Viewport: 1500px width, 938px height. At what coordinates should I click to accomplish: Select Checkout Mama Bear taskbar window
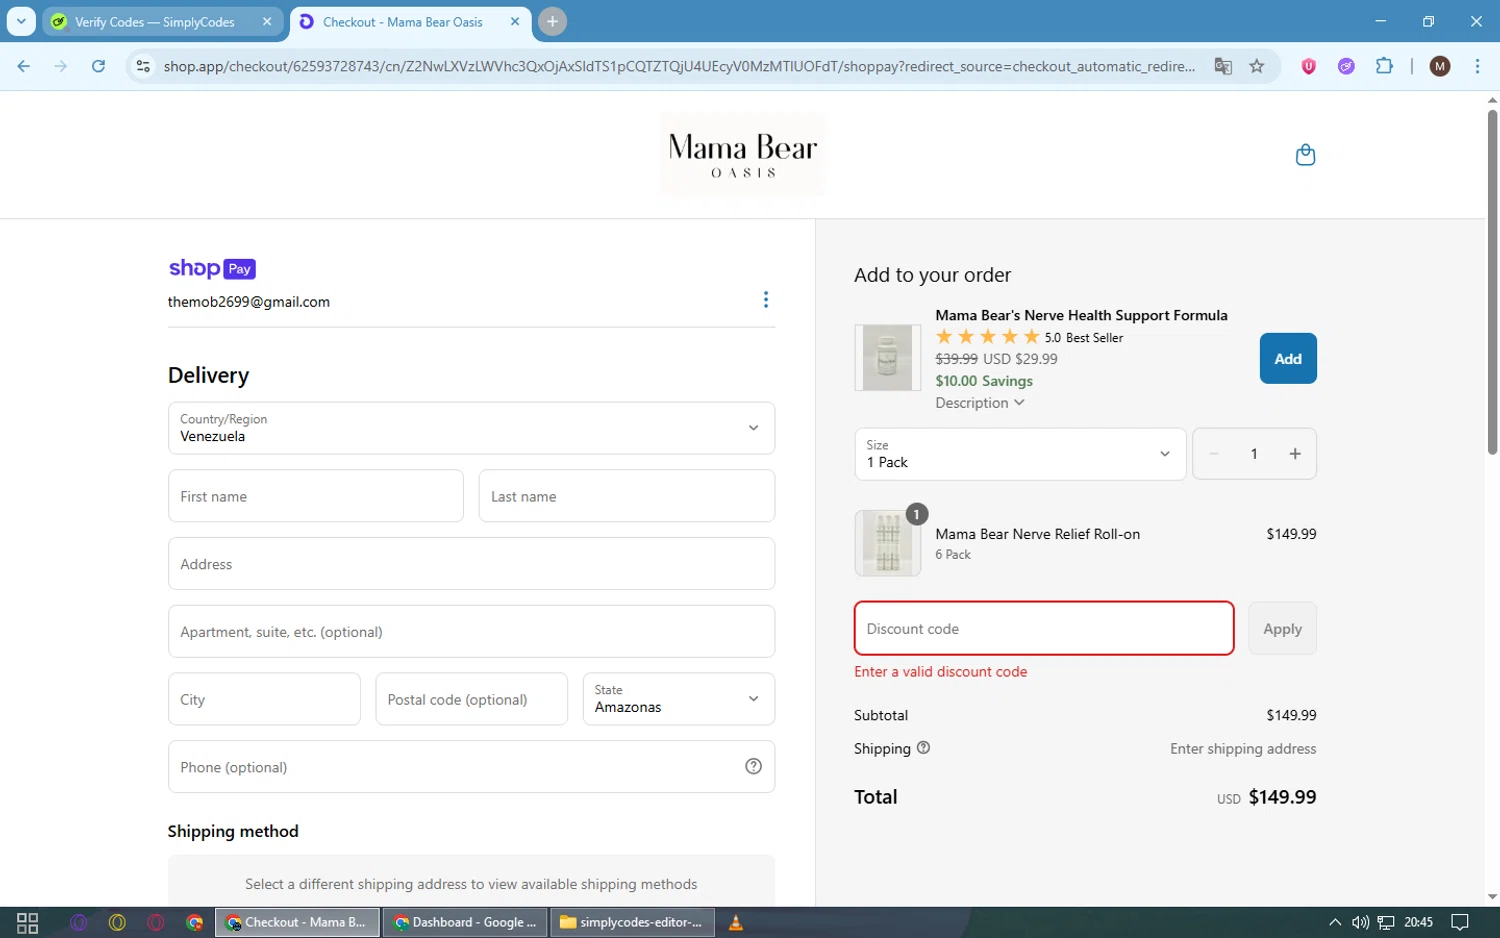coord(298,922)
